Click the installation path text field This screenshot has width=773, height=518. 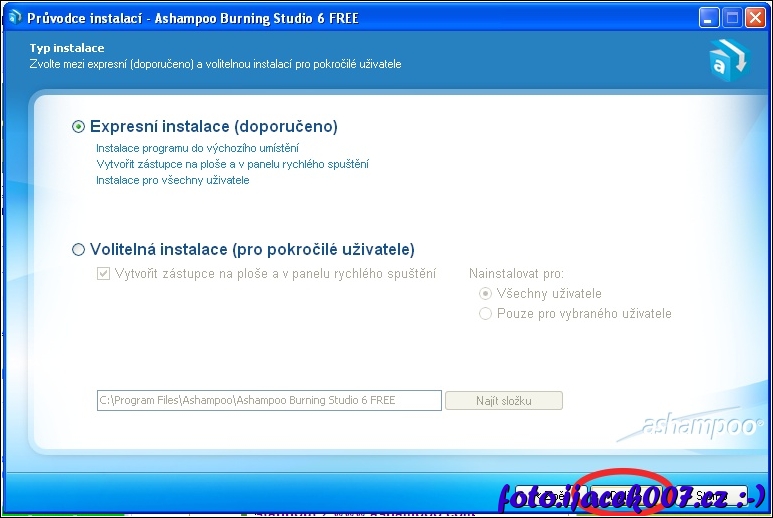(268, 400)
